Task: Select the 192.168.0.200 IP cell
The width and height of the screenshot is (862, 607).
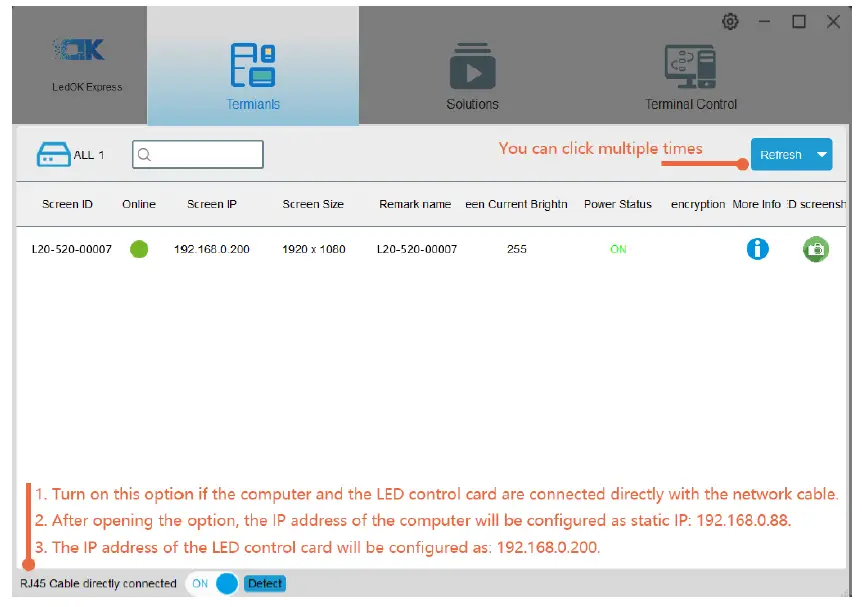Action: 212,249
